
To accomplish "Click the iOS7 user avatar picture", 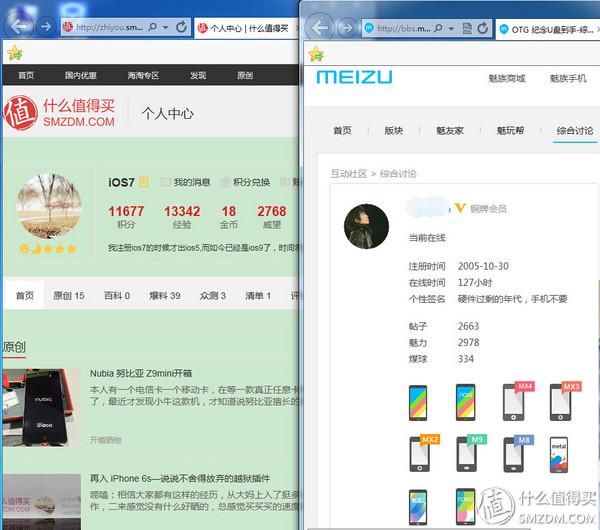I will [x=49, y=206].
